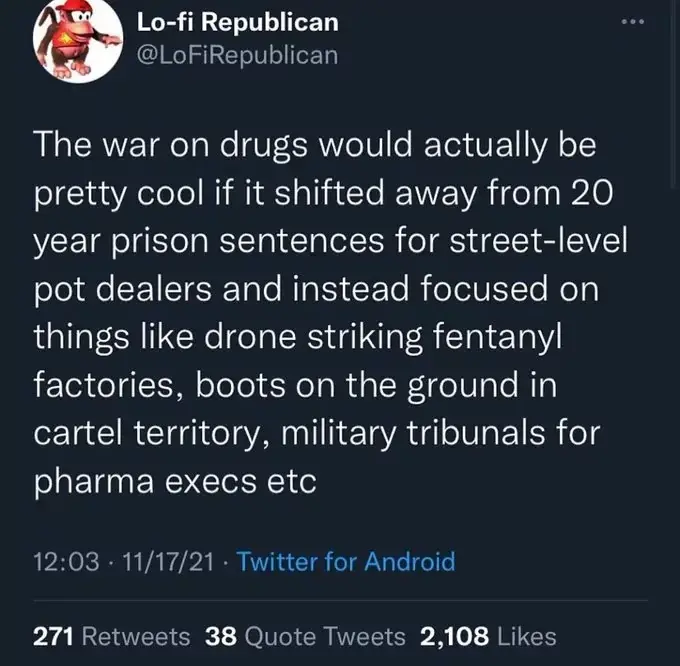Click the Twitter for Android source link
Viewport: 680px width, 666px height.
(346, 562)
